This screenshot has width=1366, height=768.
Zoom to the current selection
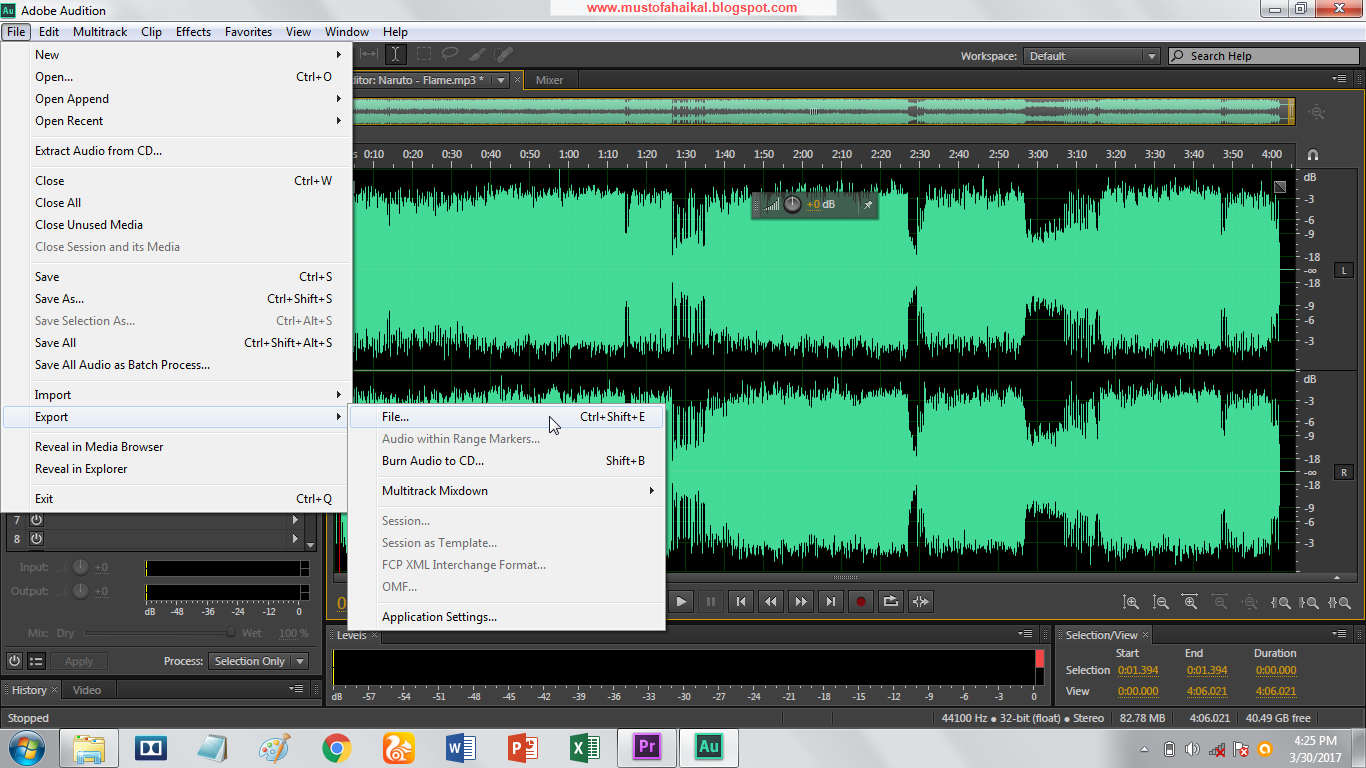tap(1339, 602)
